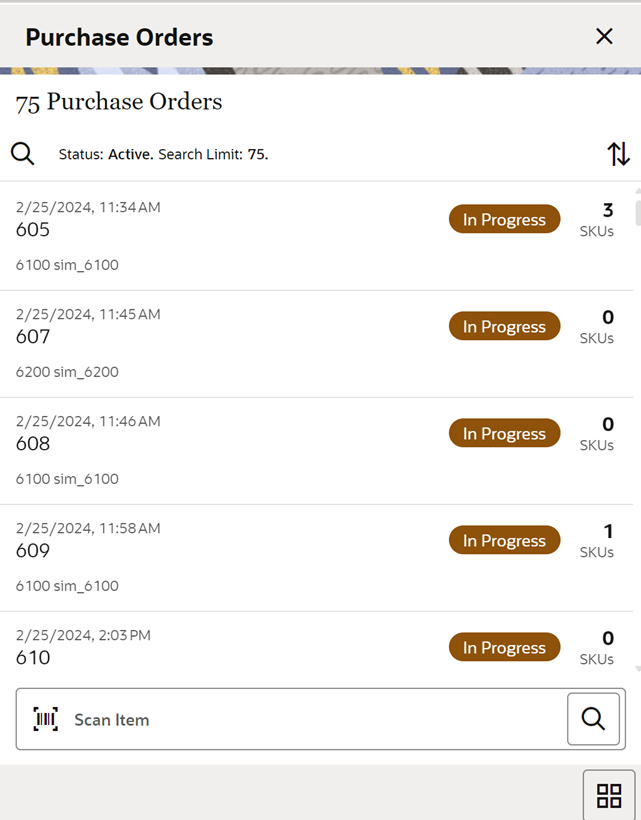Select purchase order 607
Screen dimensions: 641x820
click(200, 336)
